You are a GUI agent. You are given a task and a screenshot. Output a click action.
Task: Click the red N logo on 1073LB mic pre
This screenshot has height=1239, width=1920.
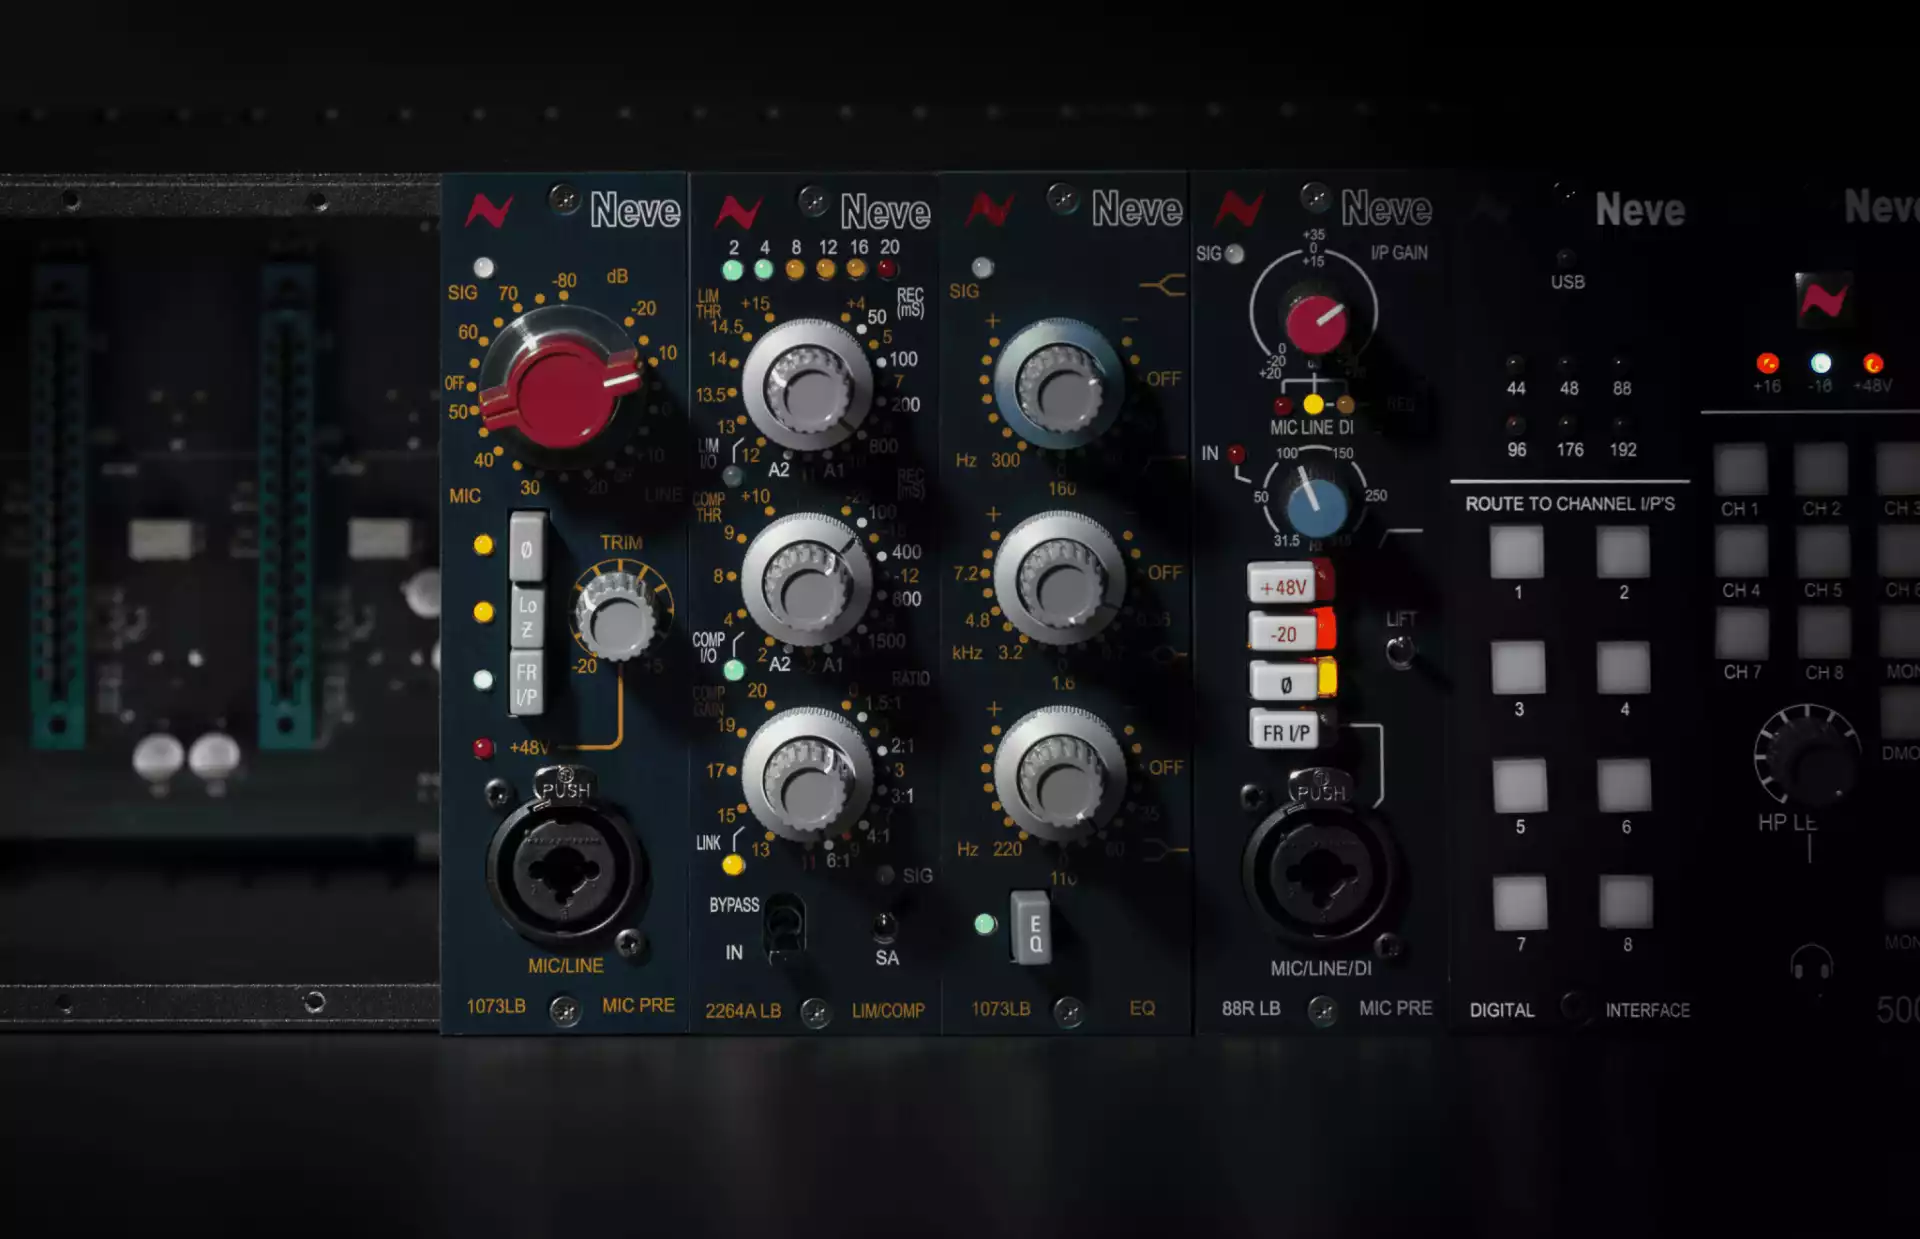pos(489,211)
